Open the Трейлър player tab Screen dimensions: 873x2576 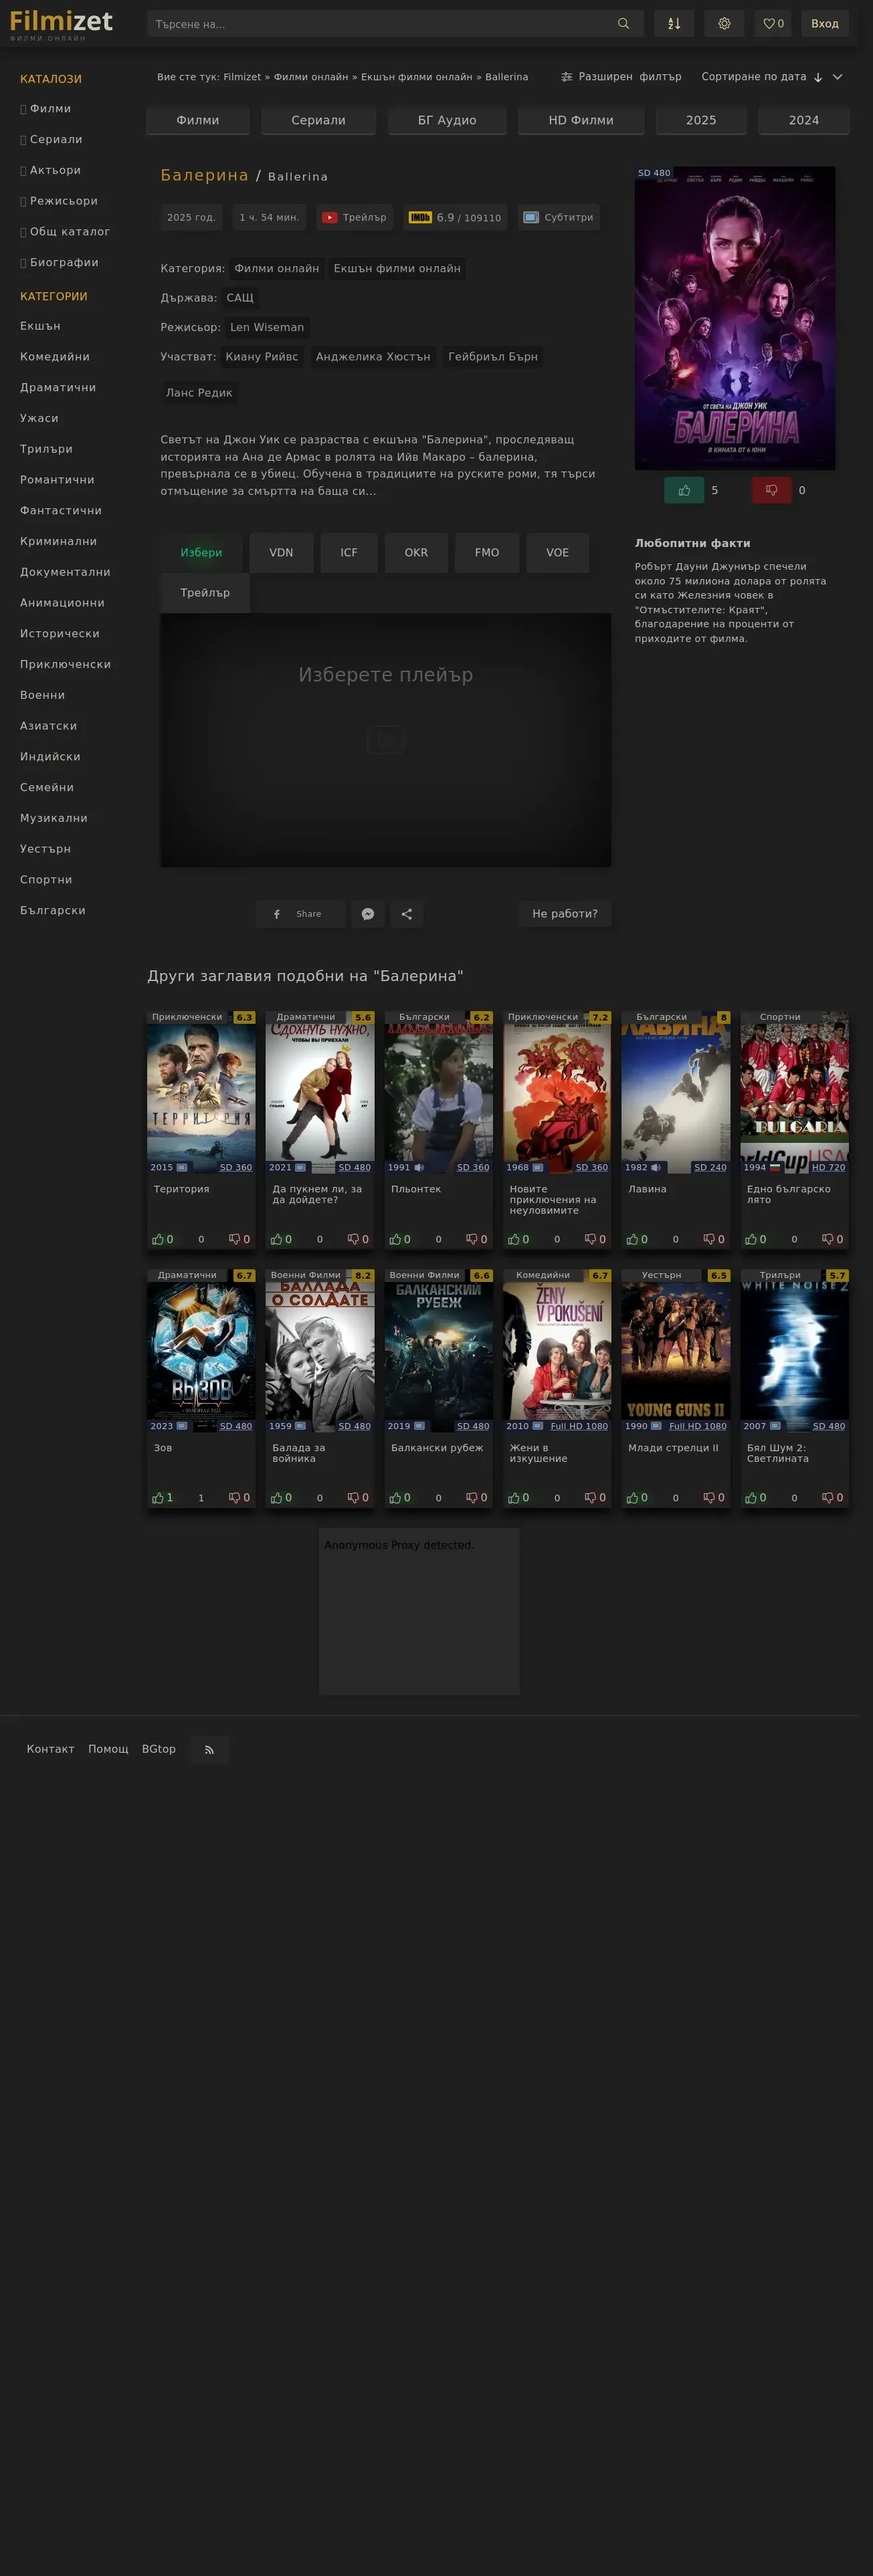point(205,593)
